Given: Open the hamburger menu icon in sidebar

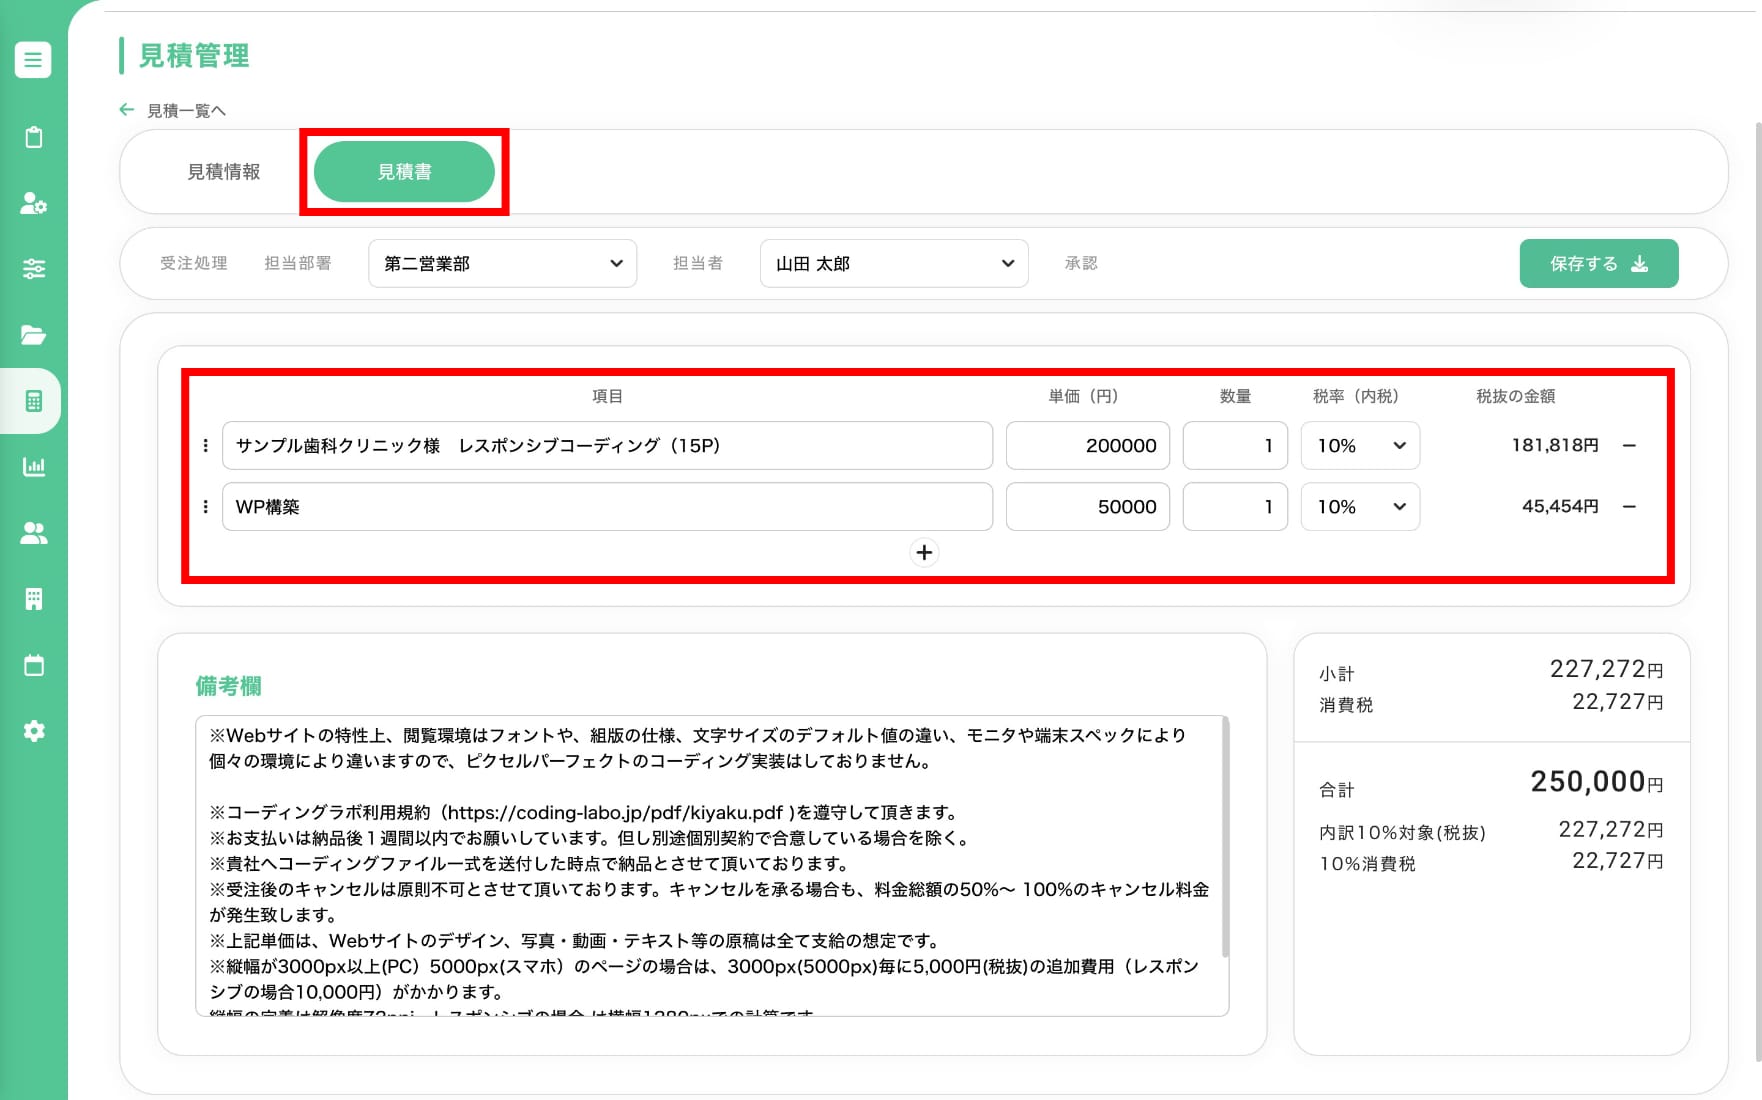Looking at the screenshot, I should [33, 60].
